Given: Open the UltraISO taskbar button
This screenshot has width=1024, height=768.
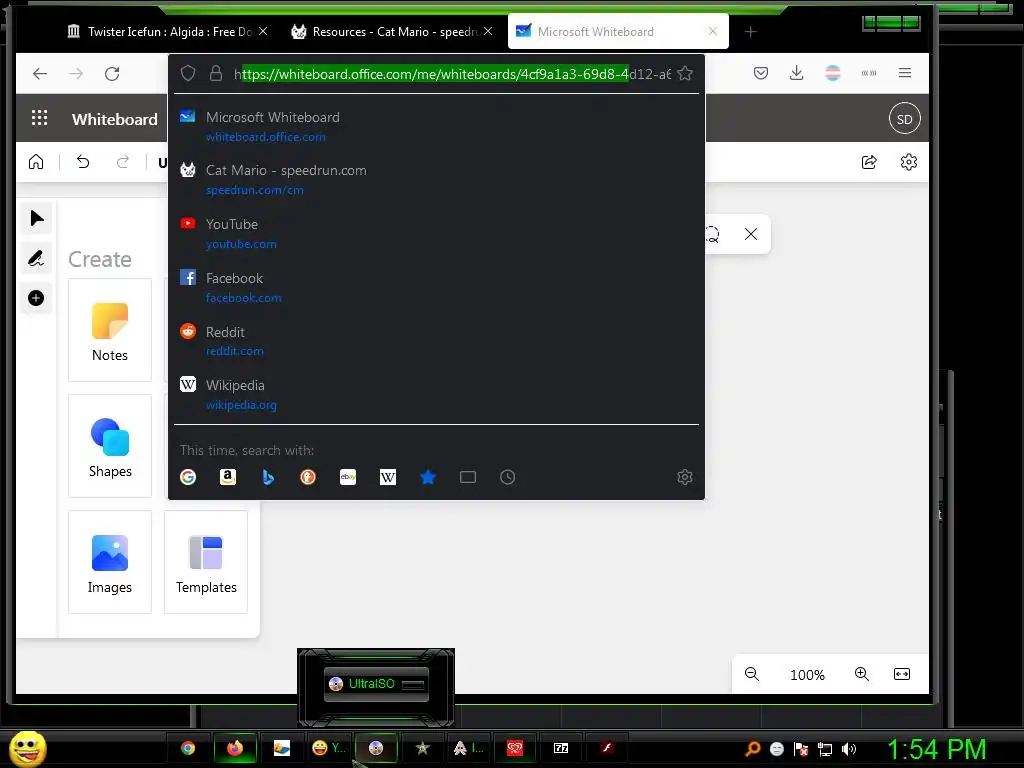Looking at the screenshot, I should [x=376, y=748].
